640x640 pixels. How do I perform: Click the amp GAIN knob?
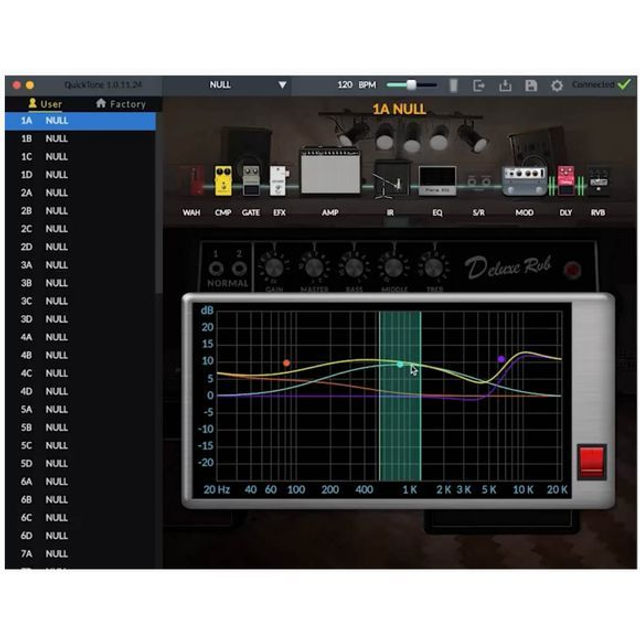[x=274, y=268]
